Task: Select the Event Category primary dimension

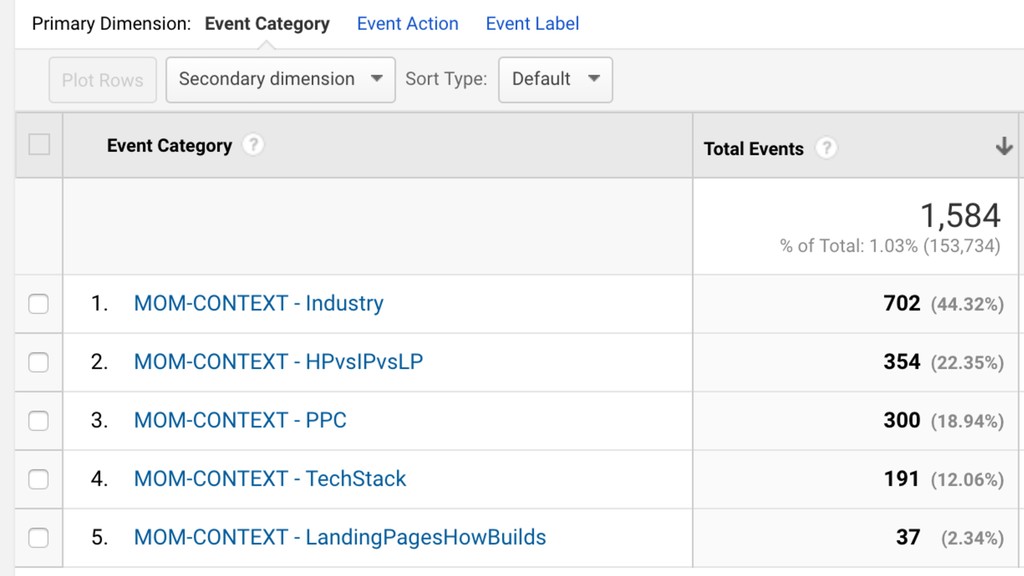Action: (x=267, y=24)
